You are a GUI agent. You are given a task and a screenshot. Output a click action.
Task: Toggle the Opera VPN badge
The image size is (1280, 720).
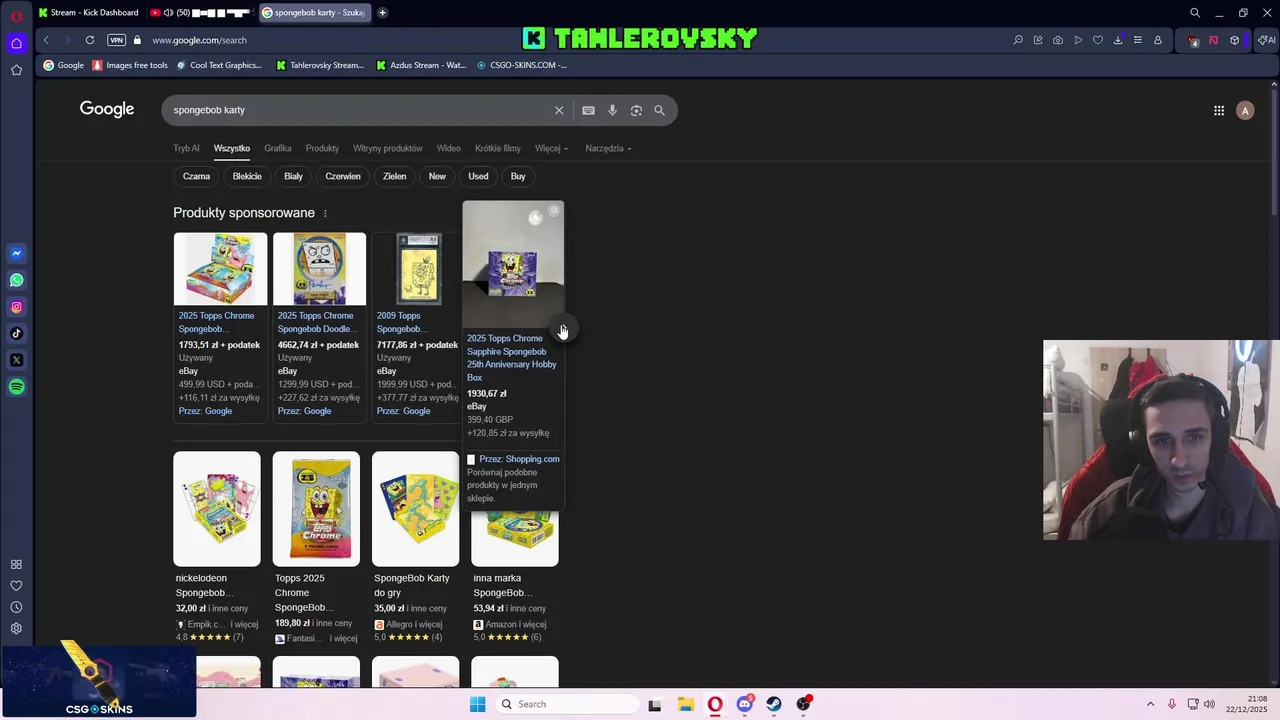[117, 40]
